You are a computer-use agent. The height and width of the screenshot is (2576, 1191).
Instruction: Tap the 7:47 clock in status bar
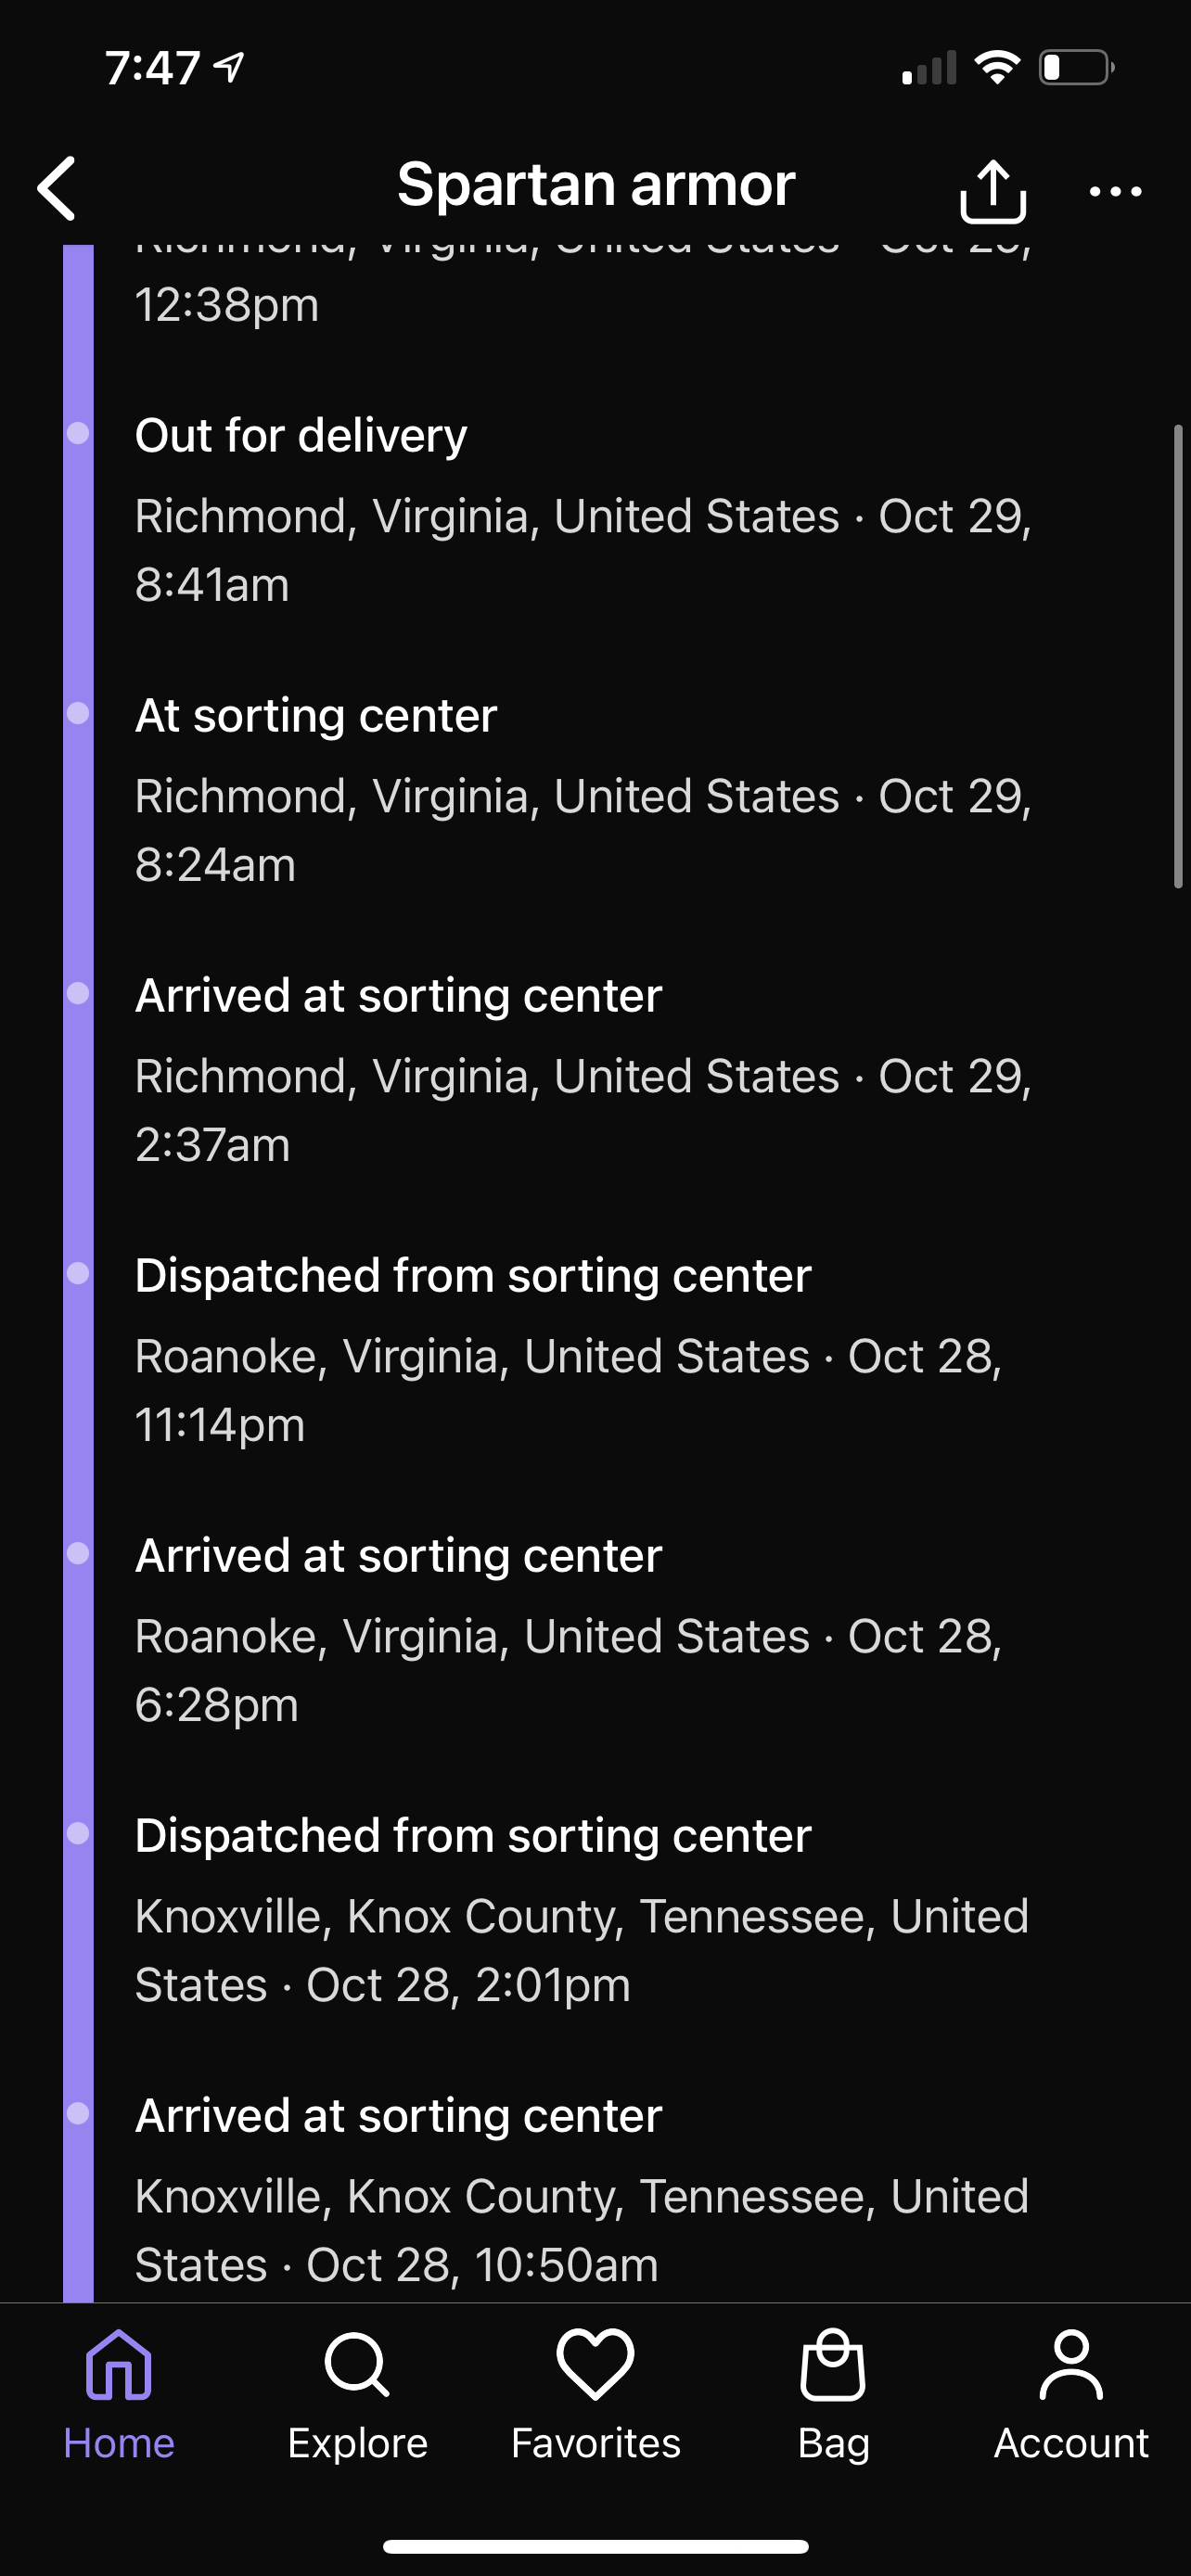pyautogui.click(x=153, y=68)
